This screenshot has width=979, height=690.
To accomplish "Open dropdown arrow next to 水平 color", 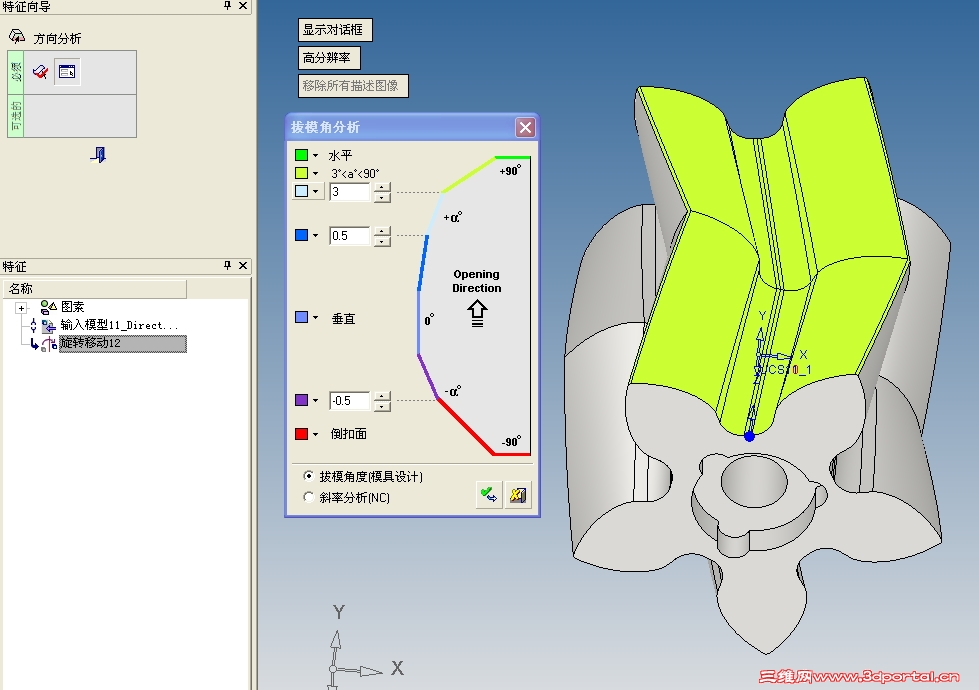I will tap(316, 155).
